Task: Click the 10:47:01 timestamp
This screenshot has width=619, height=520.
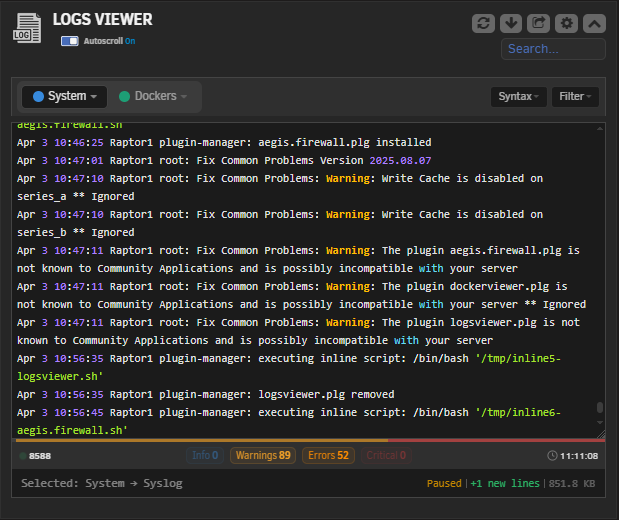Action: pos(79,160)
